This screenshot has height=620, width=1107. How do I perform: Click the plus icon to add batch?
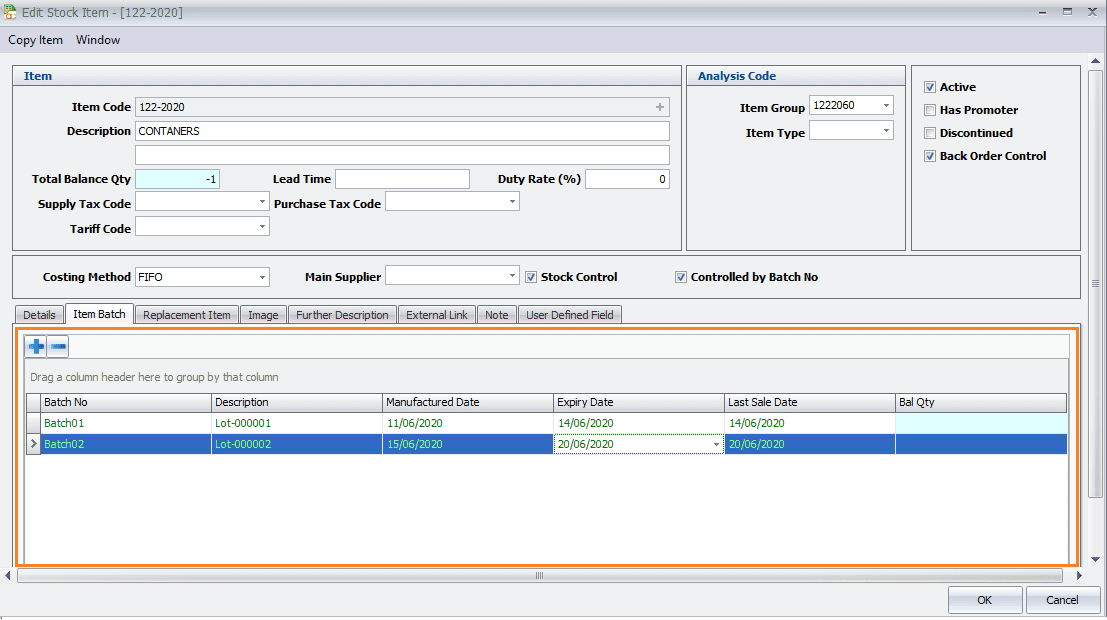point(37,347)
